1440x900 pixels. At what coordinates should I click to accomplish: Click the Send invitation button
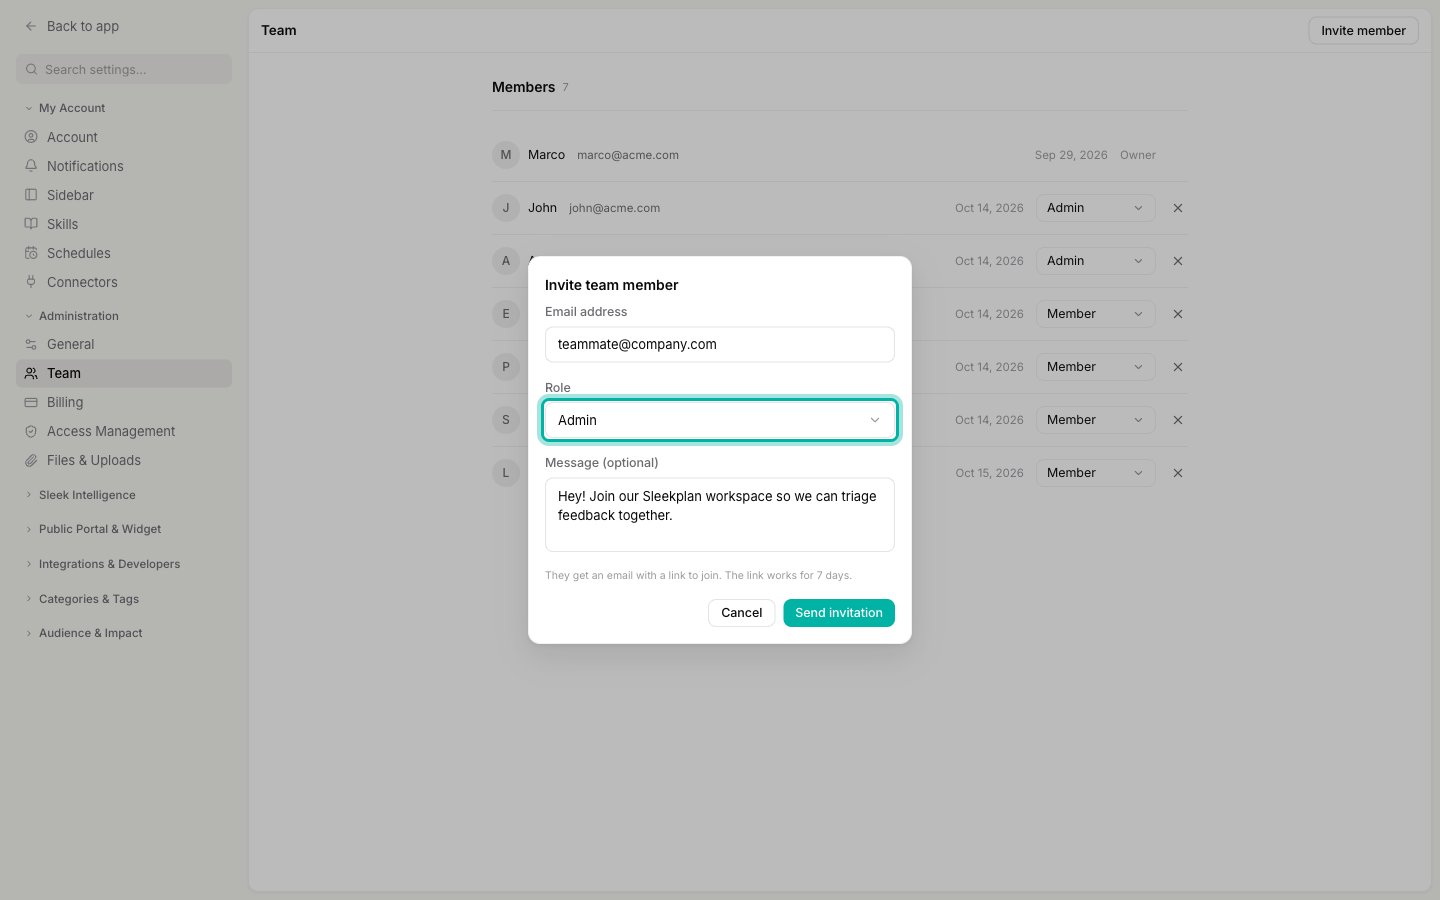pyautogui.click(x=839, y=613)
